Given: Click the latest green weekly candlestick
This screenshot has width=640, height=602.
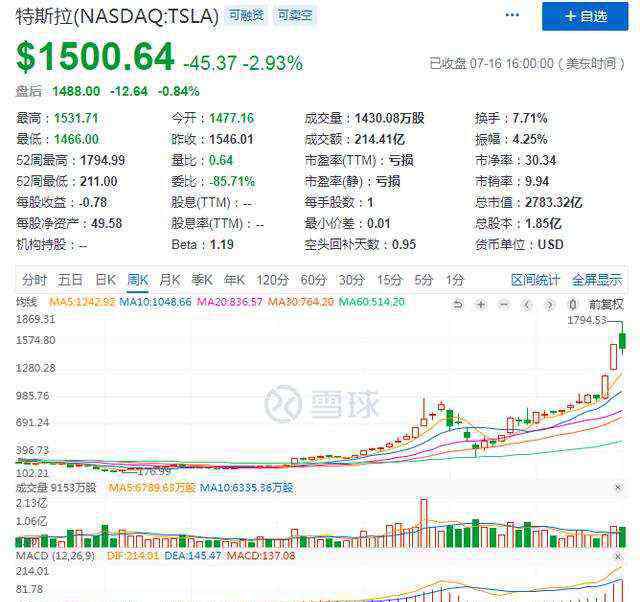Looking at the screenshot, I should click(622, 340).
